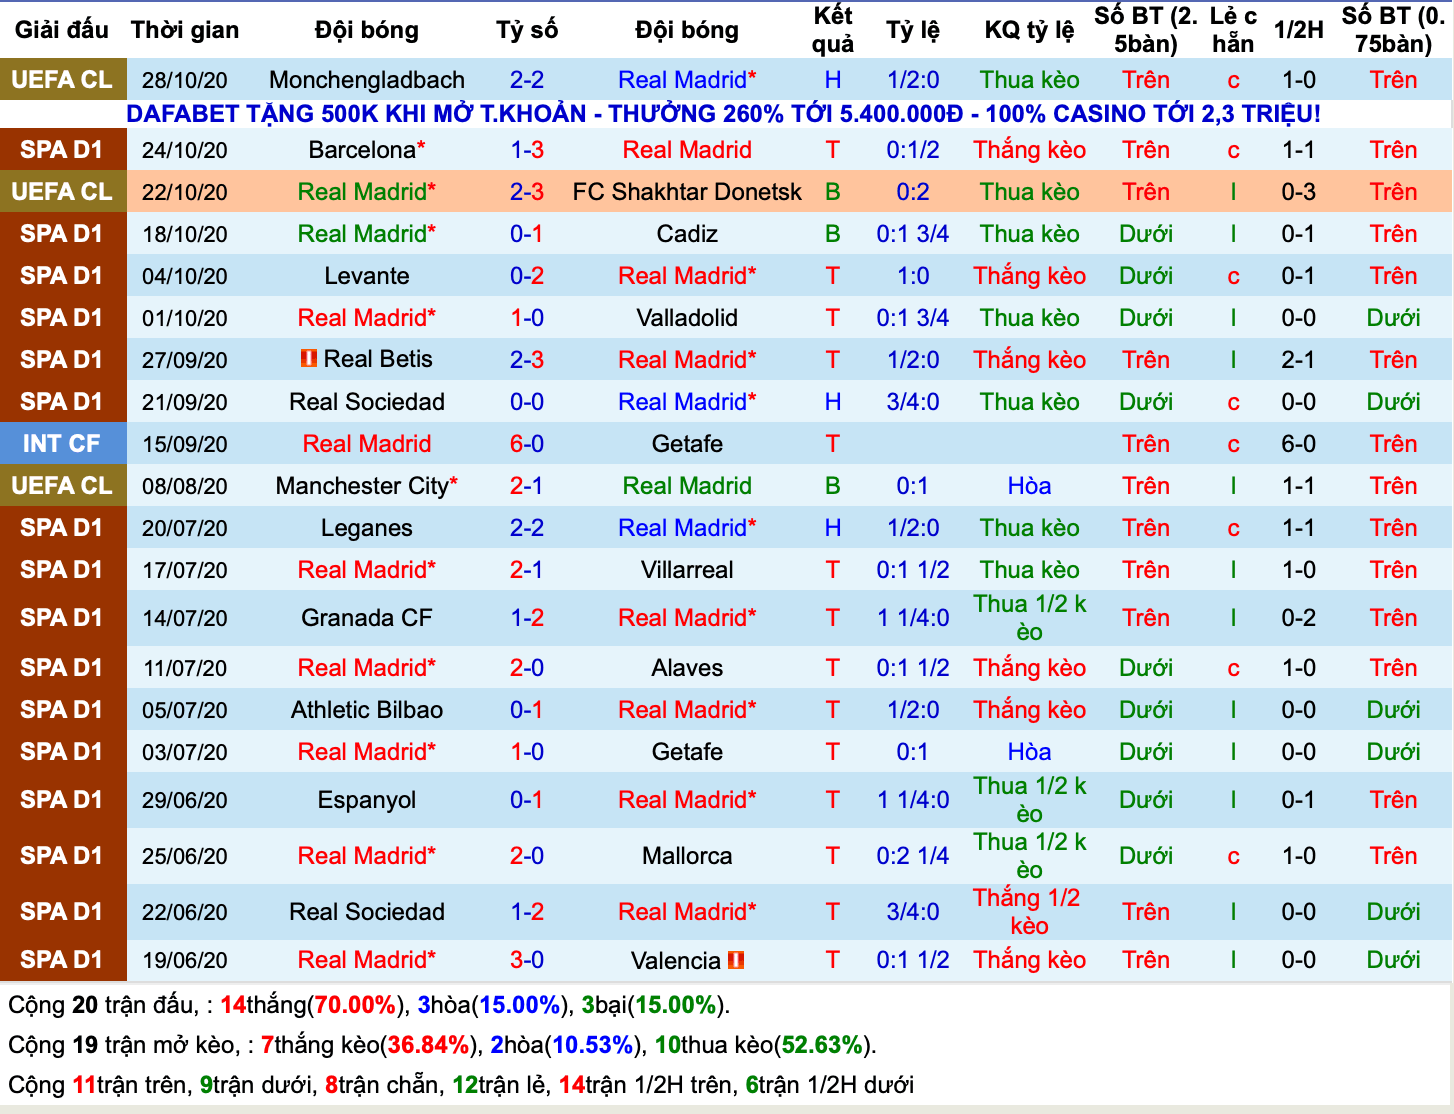This screenshot has width=1454, height=1114.
Task: Open the 2-3 score versus Shakhtar Donetsk
Action: tap(527, 192)
